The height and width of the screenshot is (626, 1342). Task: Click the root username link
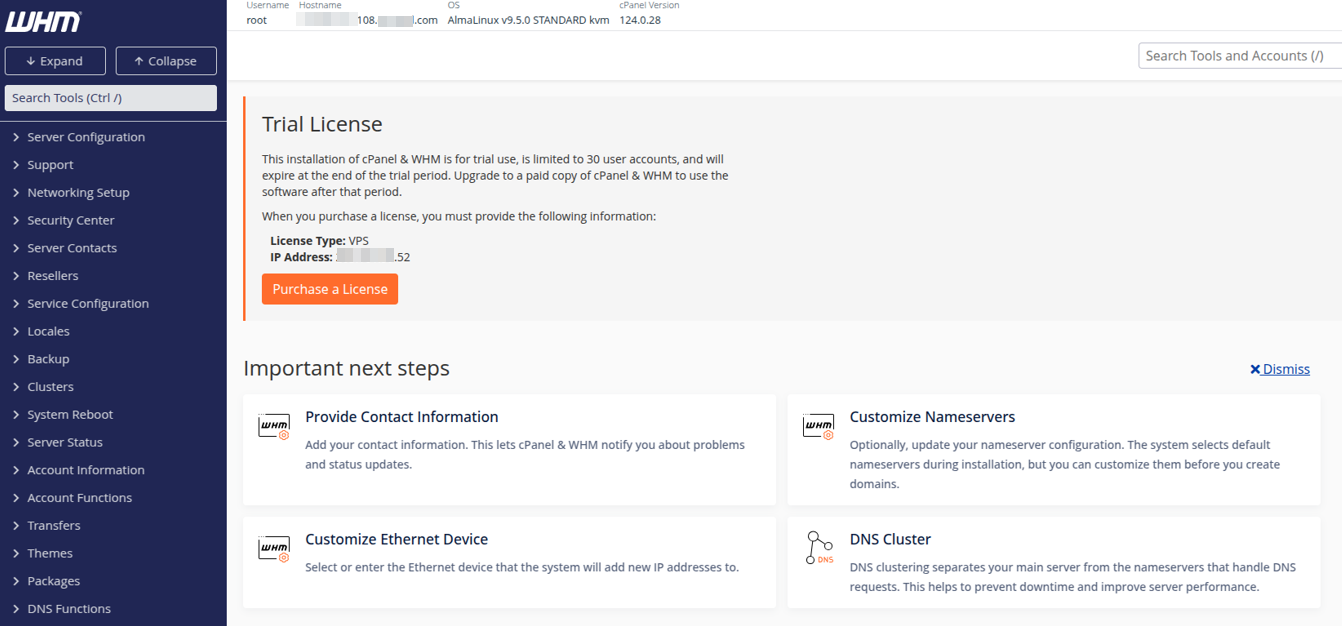pos(256,20)
